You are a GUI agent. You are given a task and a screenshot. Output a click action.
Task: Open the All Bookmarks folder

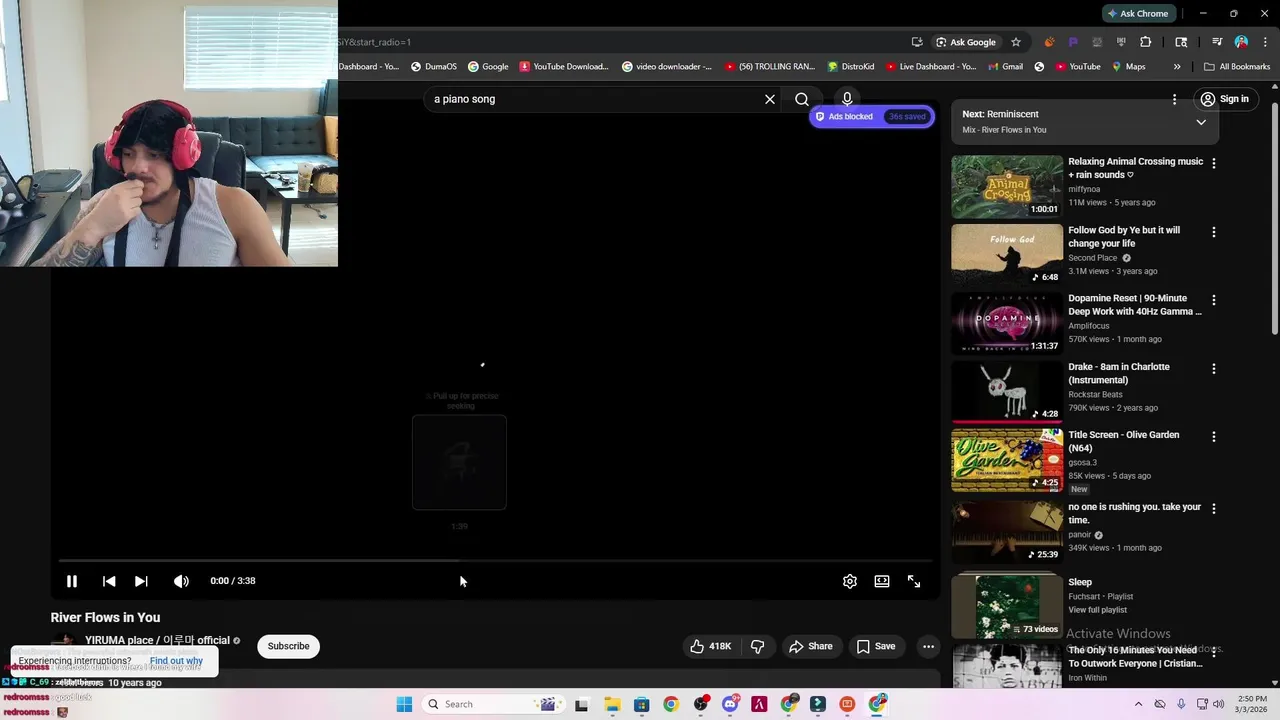tap(1237, 67)
